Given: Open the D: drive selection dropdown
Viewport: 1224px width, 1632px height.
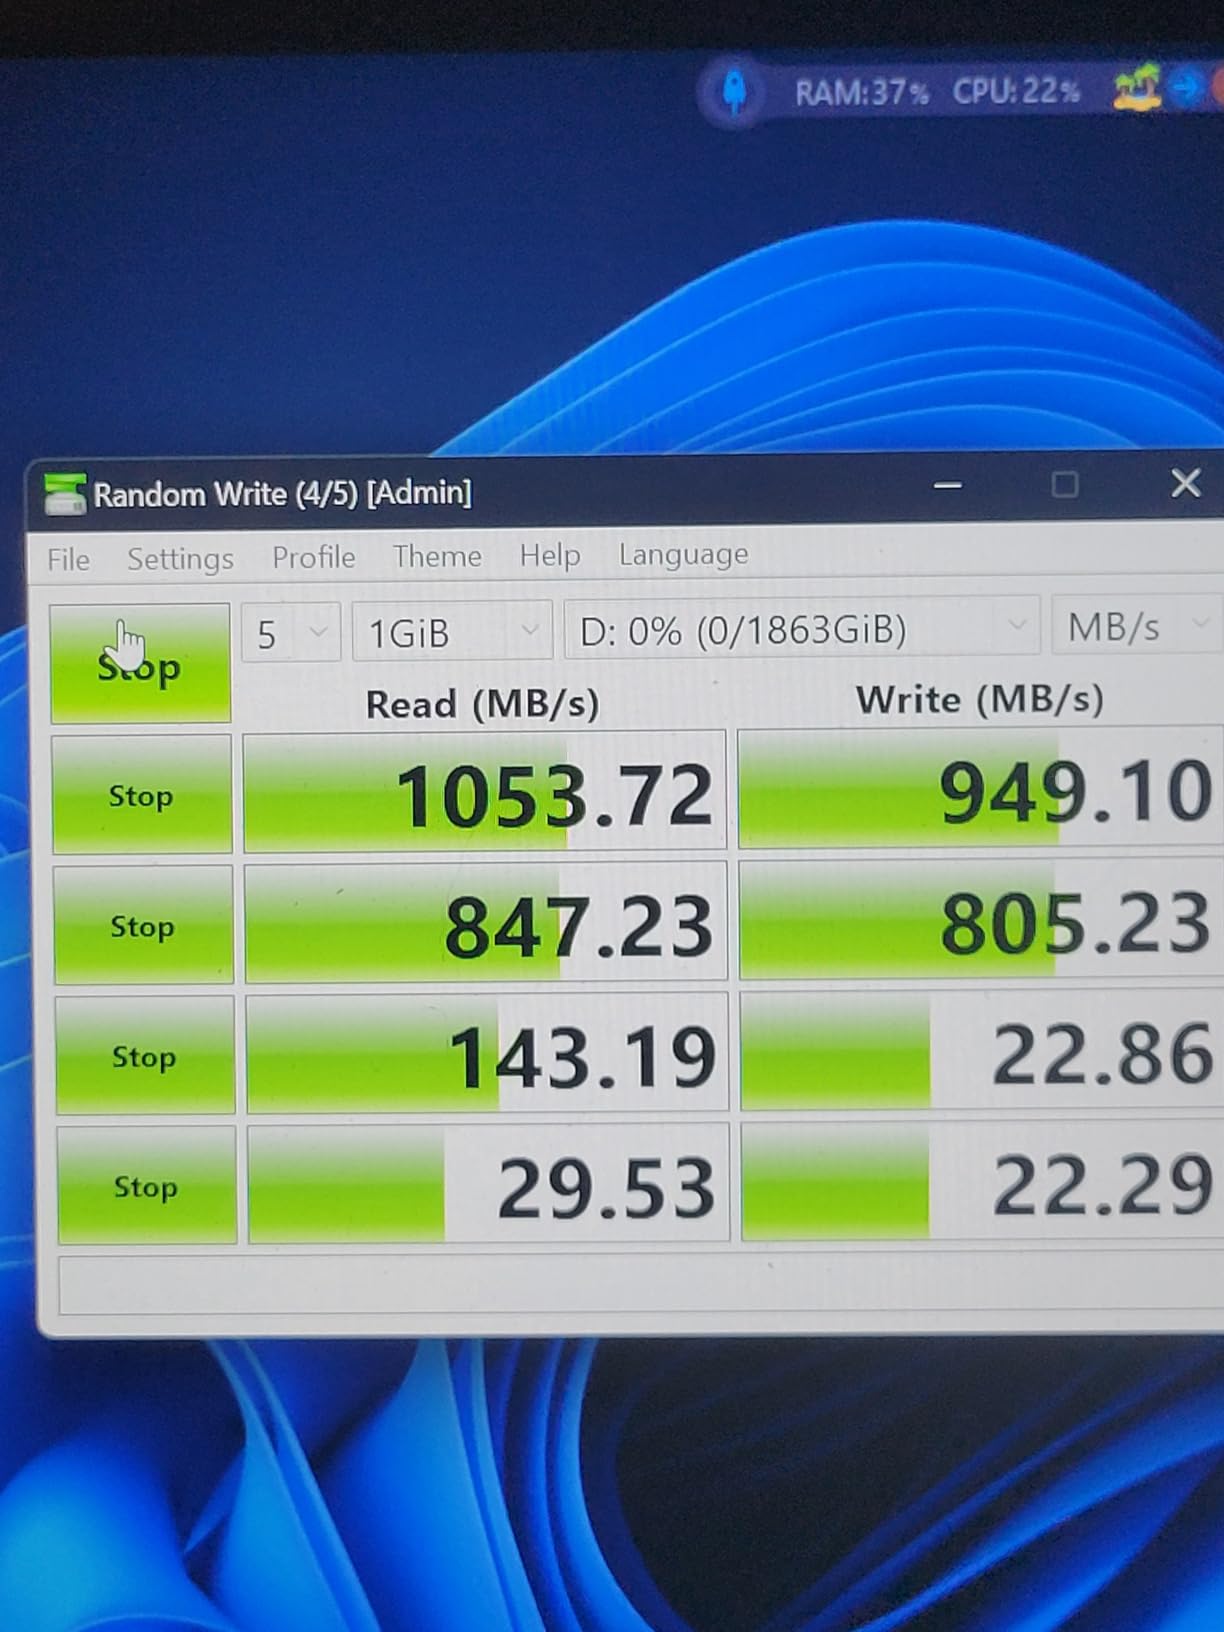Looking at the screenshot, I should tap(801, 630).
